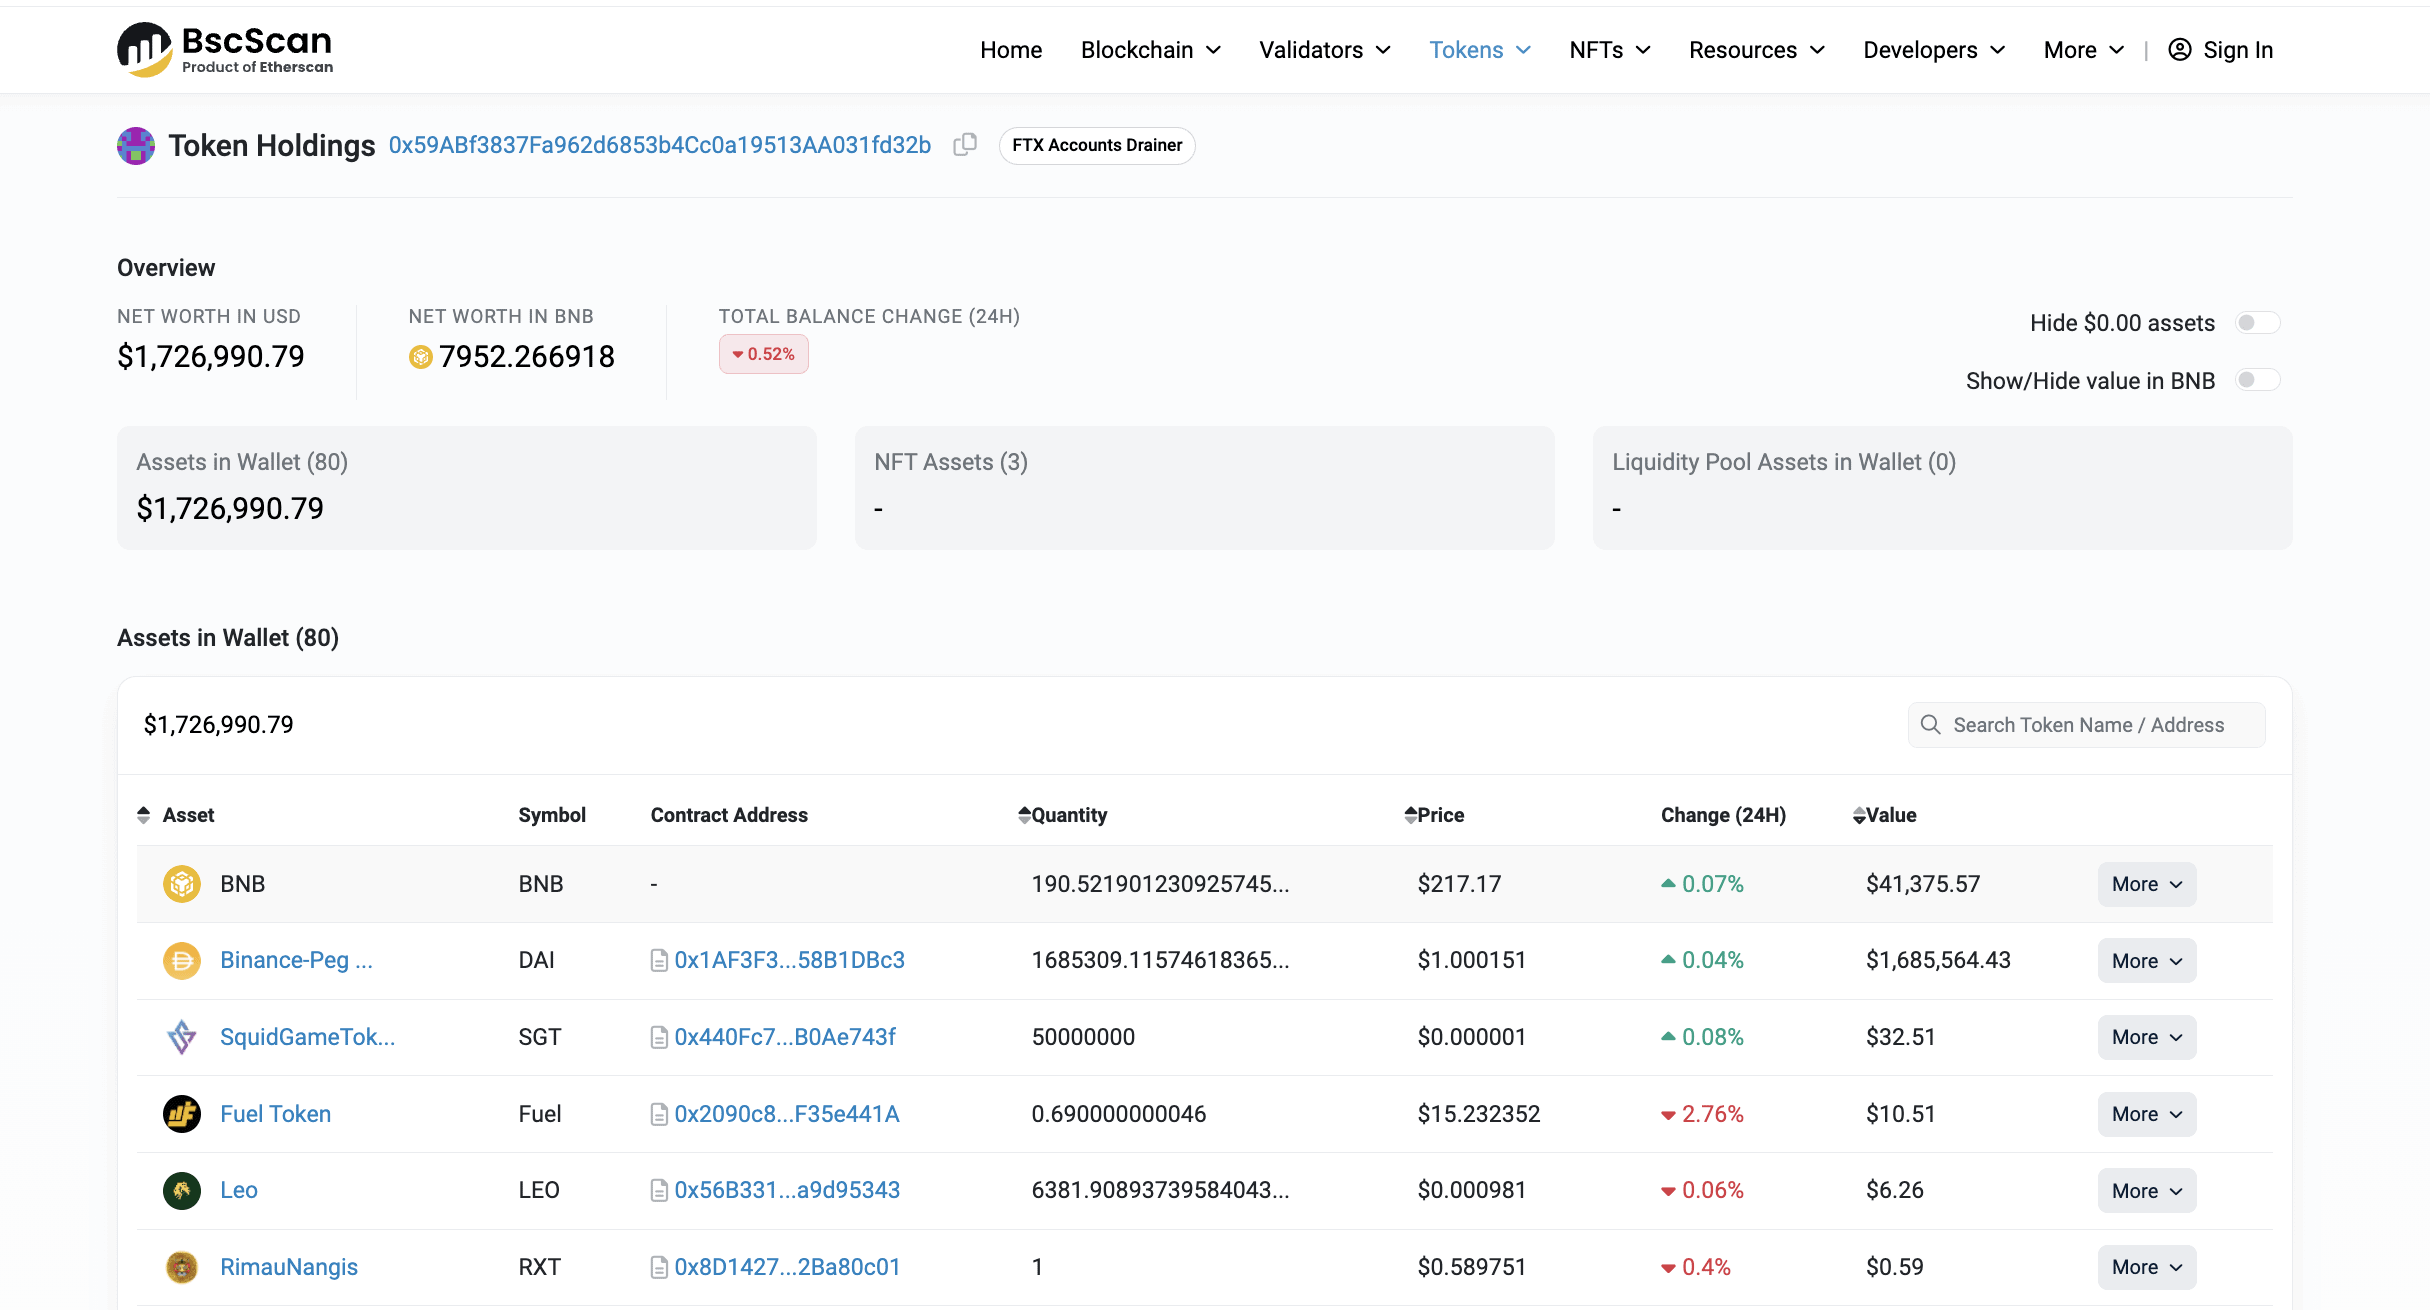Click the Sign In user icon
Image resolution: width=2430 pixels, height=1310 pixels.
pyautogui.click(x=2179, y=50)
